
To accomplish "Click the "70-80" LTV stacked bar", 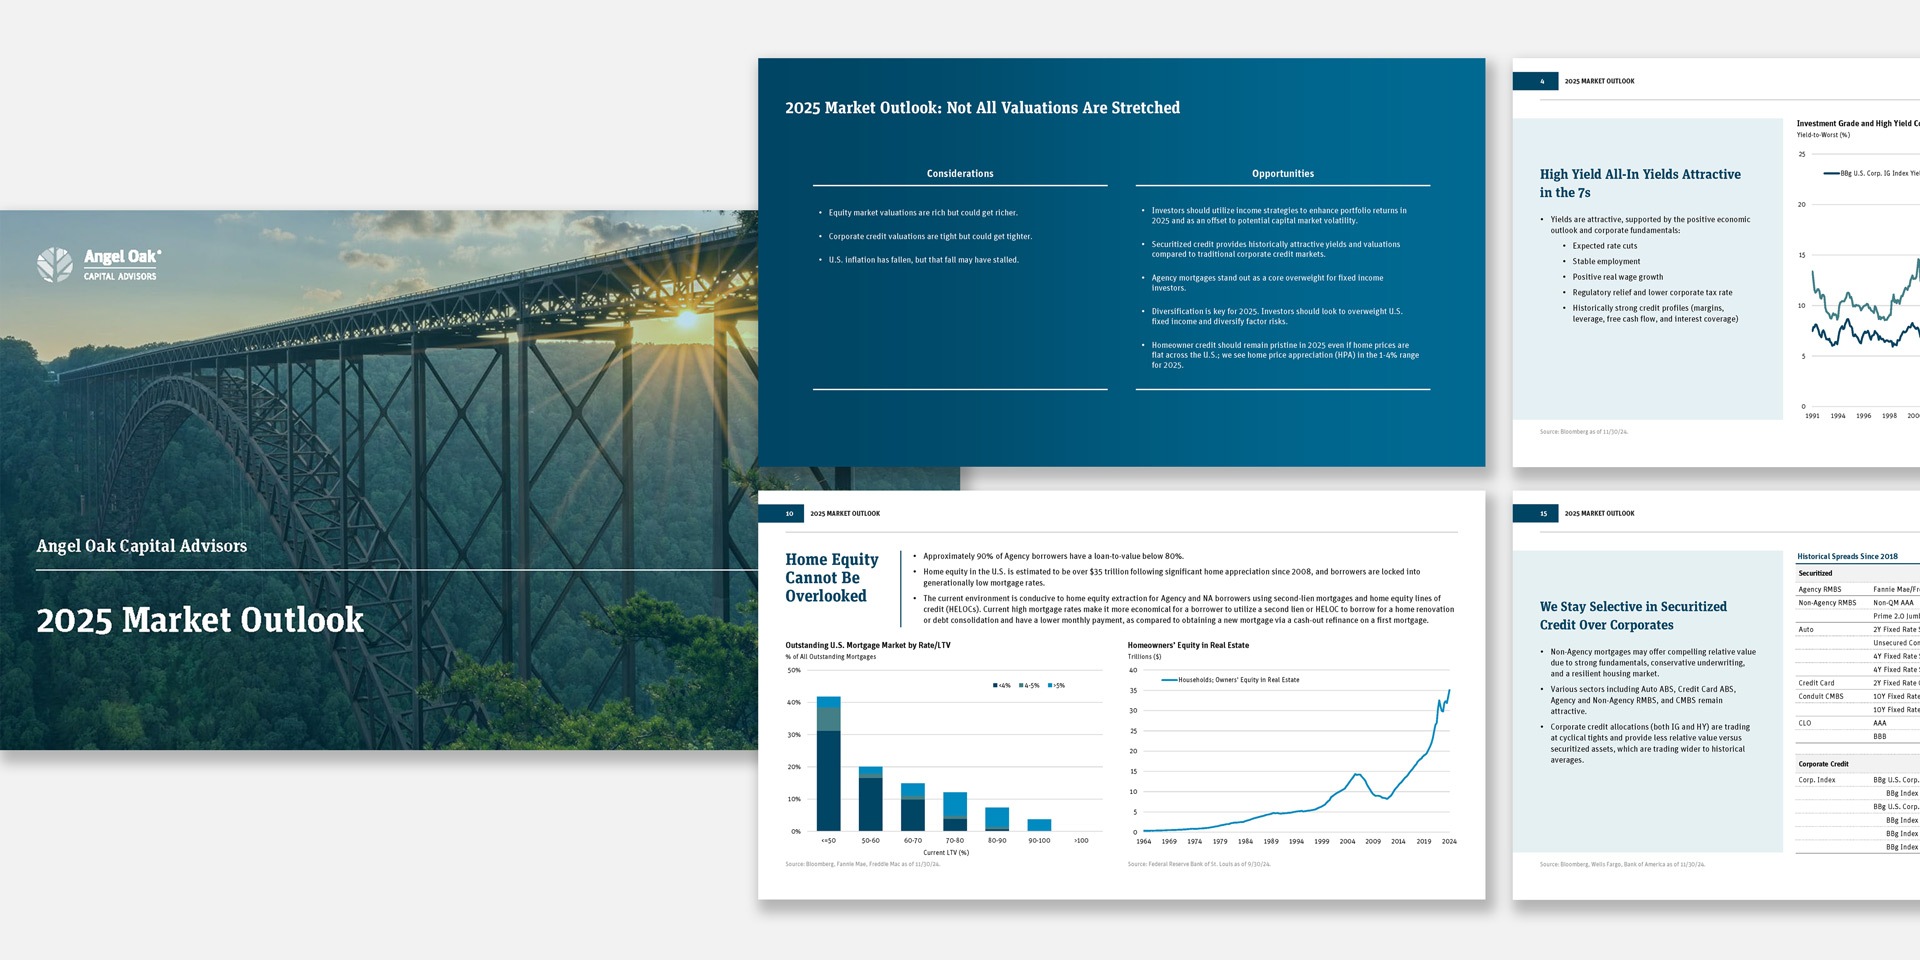I will pyautogui.click(x=955, y=812).
